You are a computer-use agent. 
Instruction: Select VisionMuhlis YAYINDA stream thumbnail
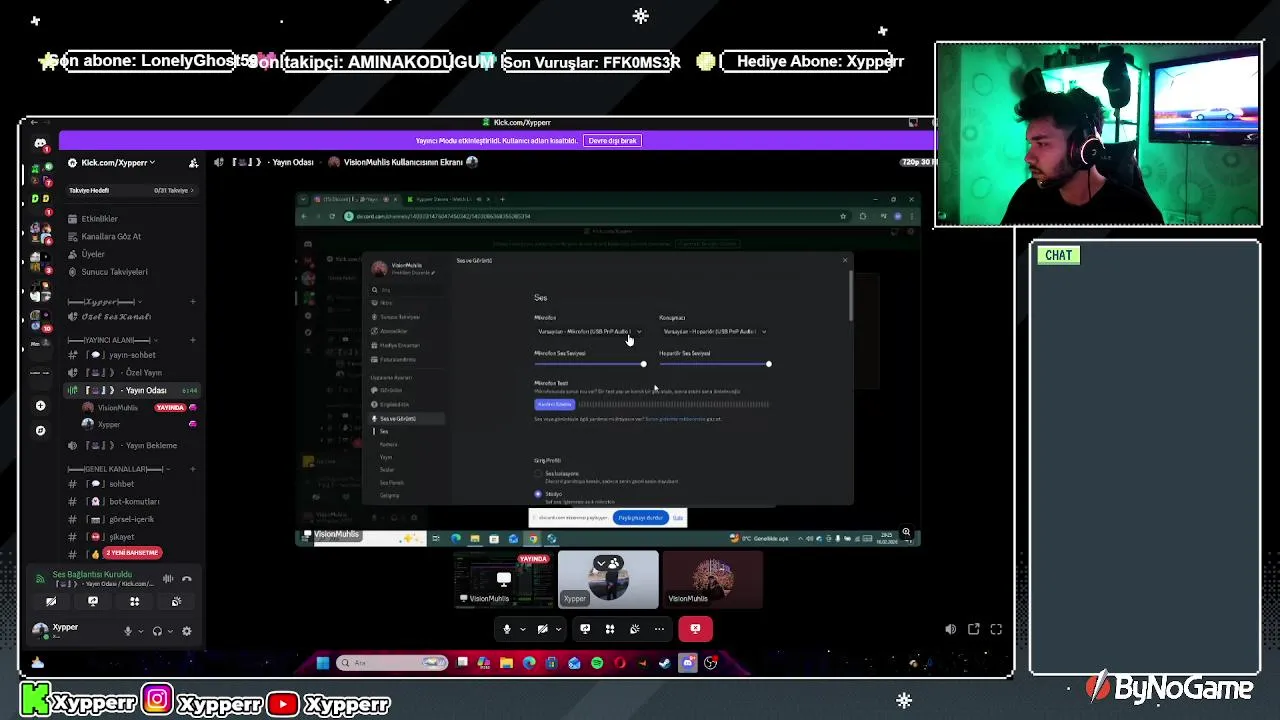coord(503,579)
